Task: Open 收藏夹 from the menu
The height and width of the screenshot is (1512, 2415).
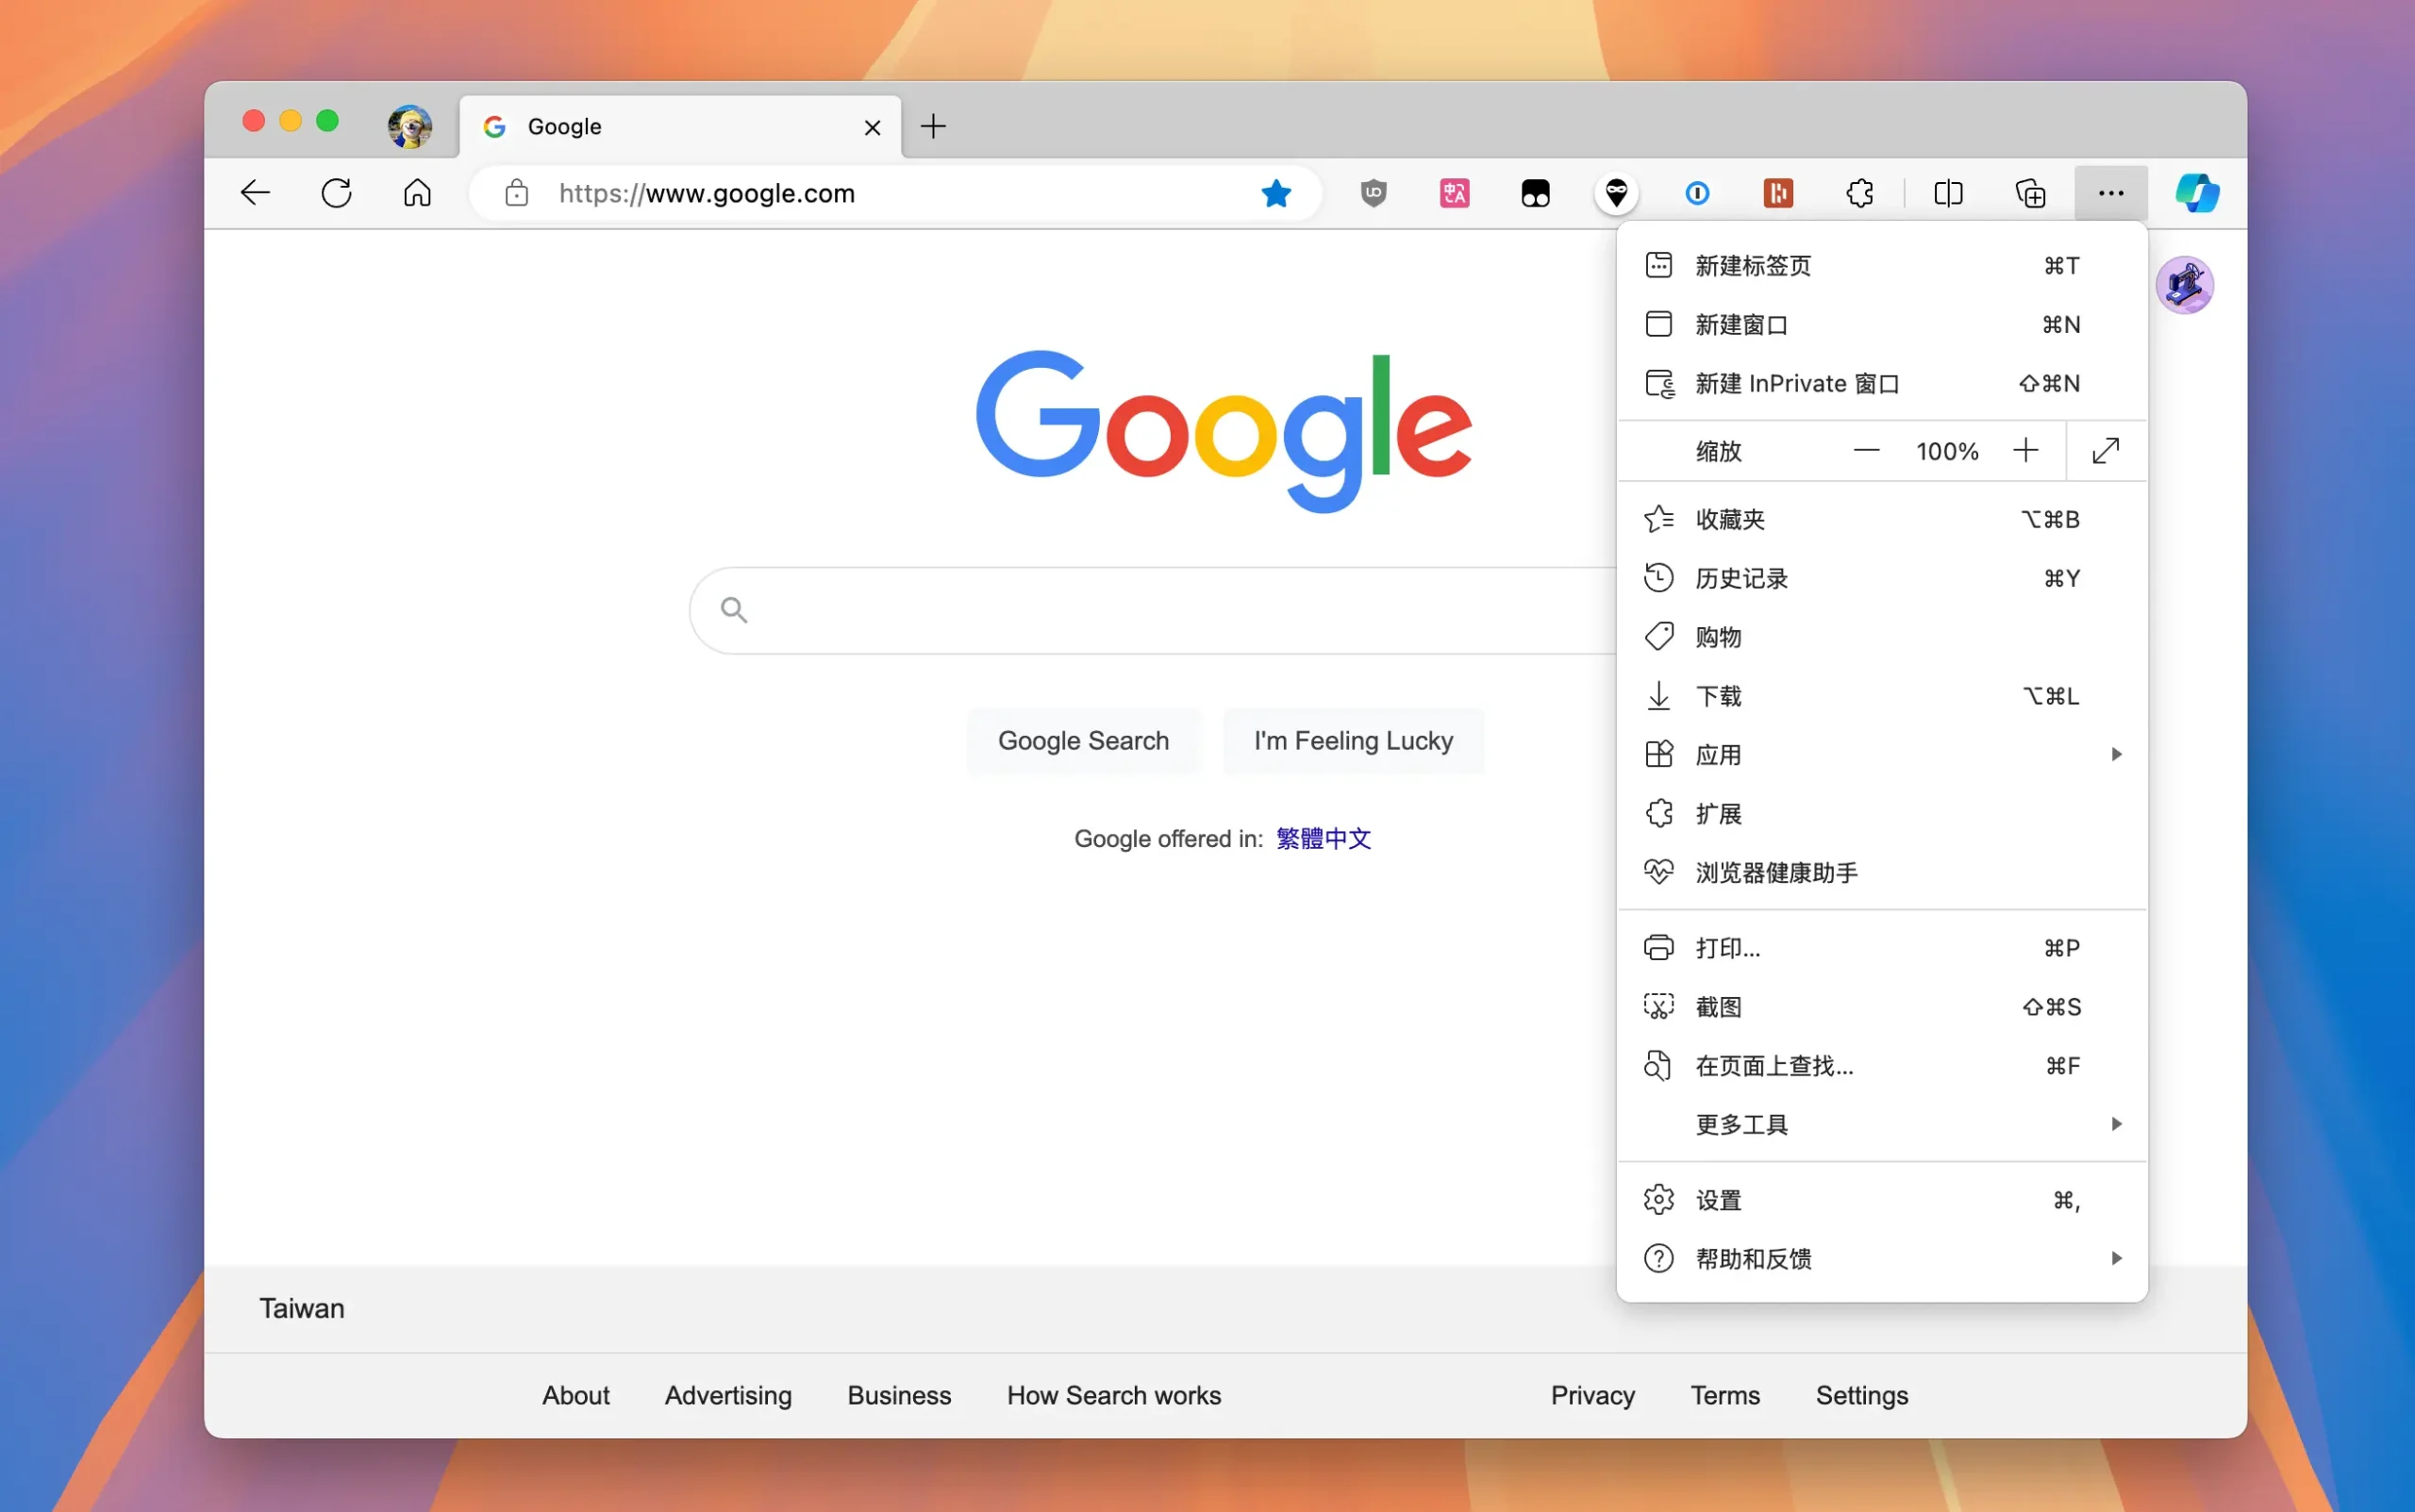Action: click(1882, 520)
